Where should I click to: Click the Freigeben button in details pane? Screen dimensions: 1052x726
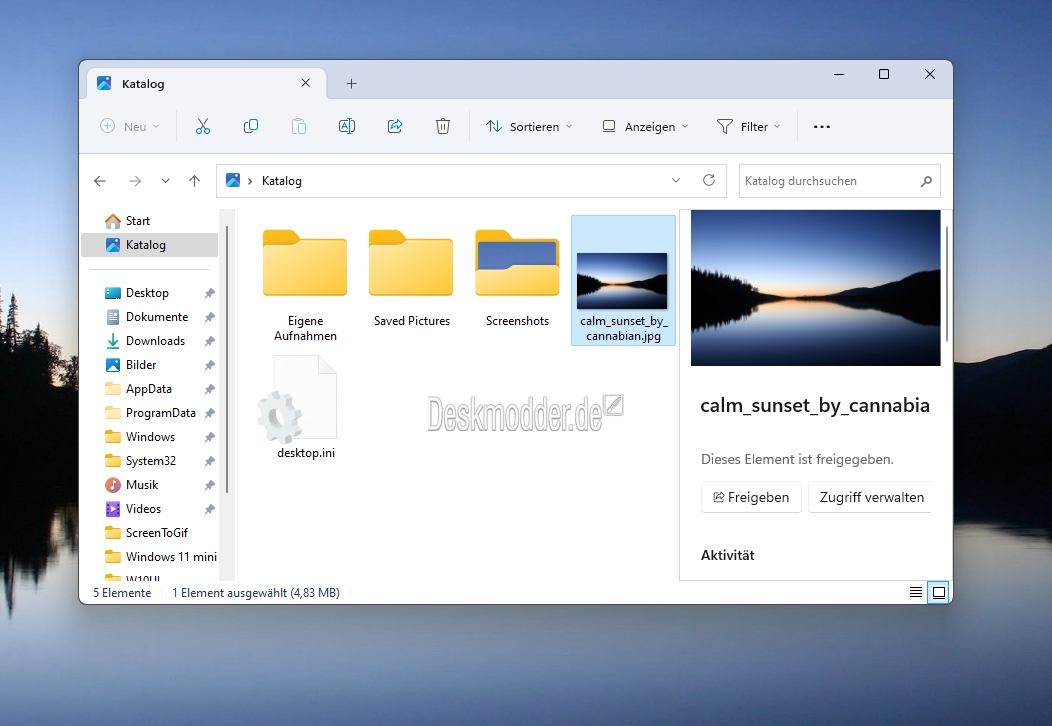751,497
